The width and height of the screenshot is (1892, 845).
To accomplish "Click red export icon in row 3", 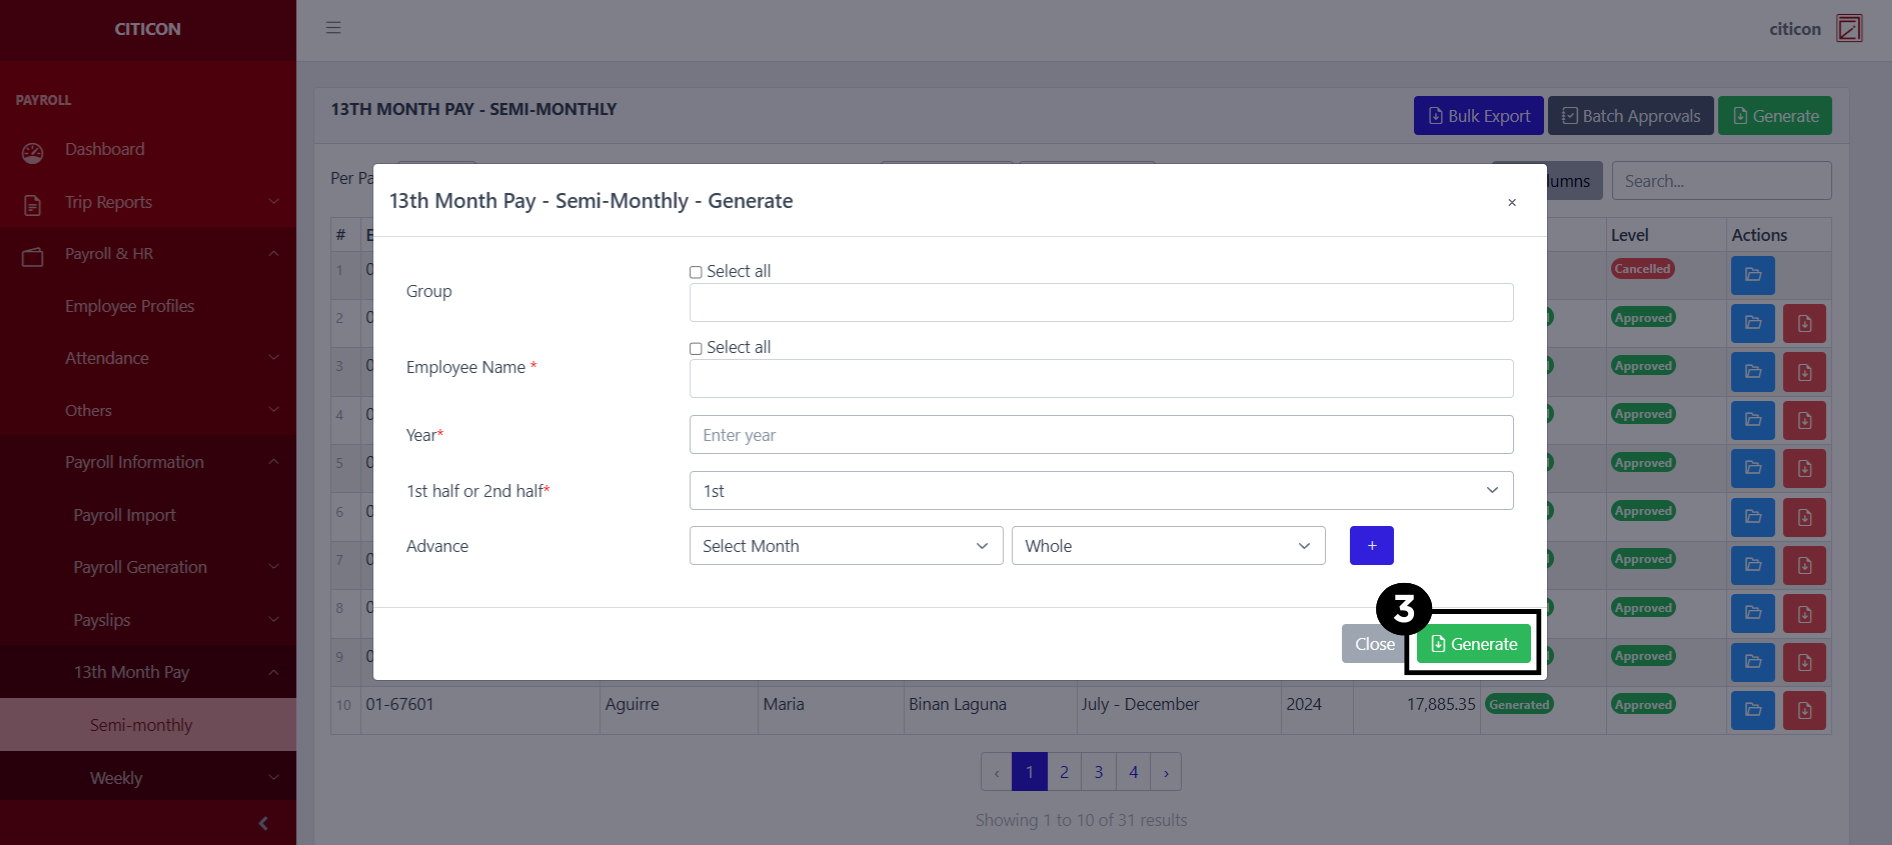I will (1804, 372).
